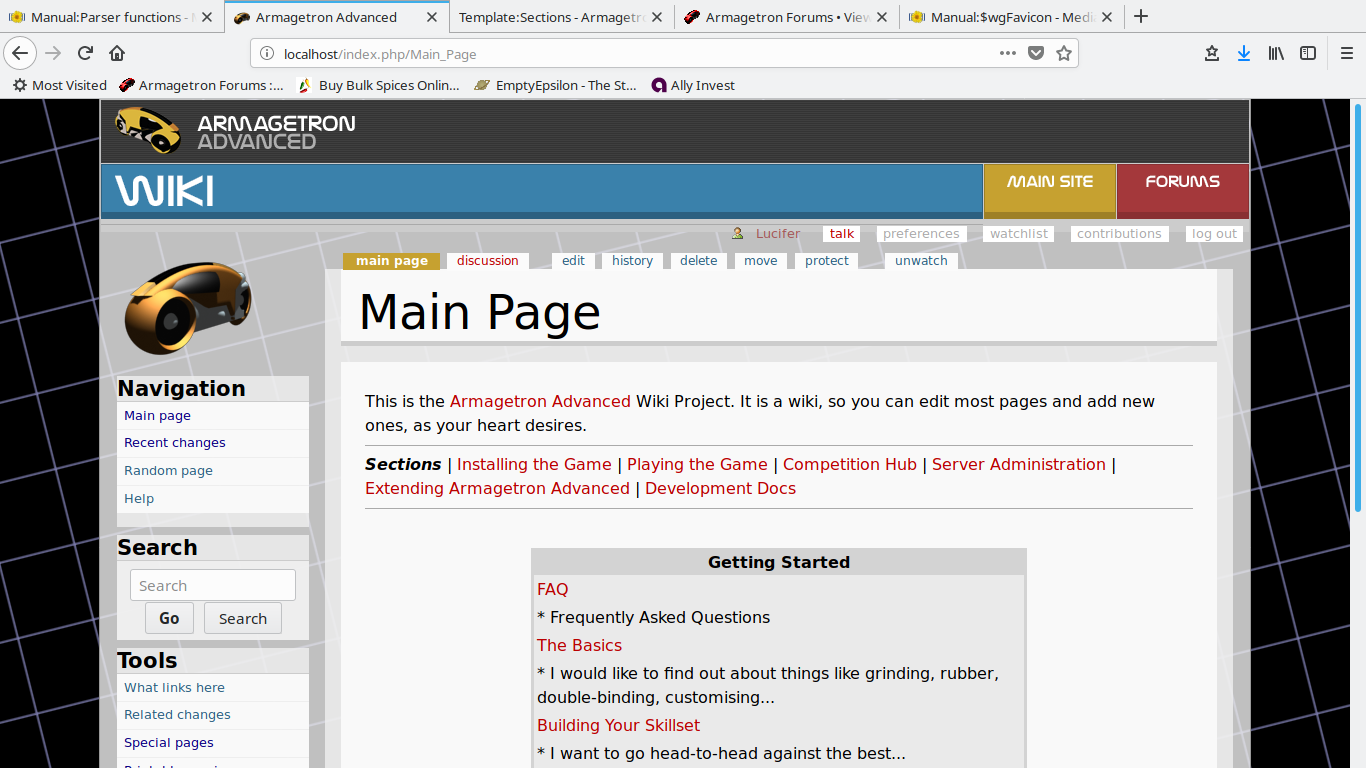1366x768 pixels.
Task: Click the page vertical scrollbar
Action: click(x=1357, y=400)
